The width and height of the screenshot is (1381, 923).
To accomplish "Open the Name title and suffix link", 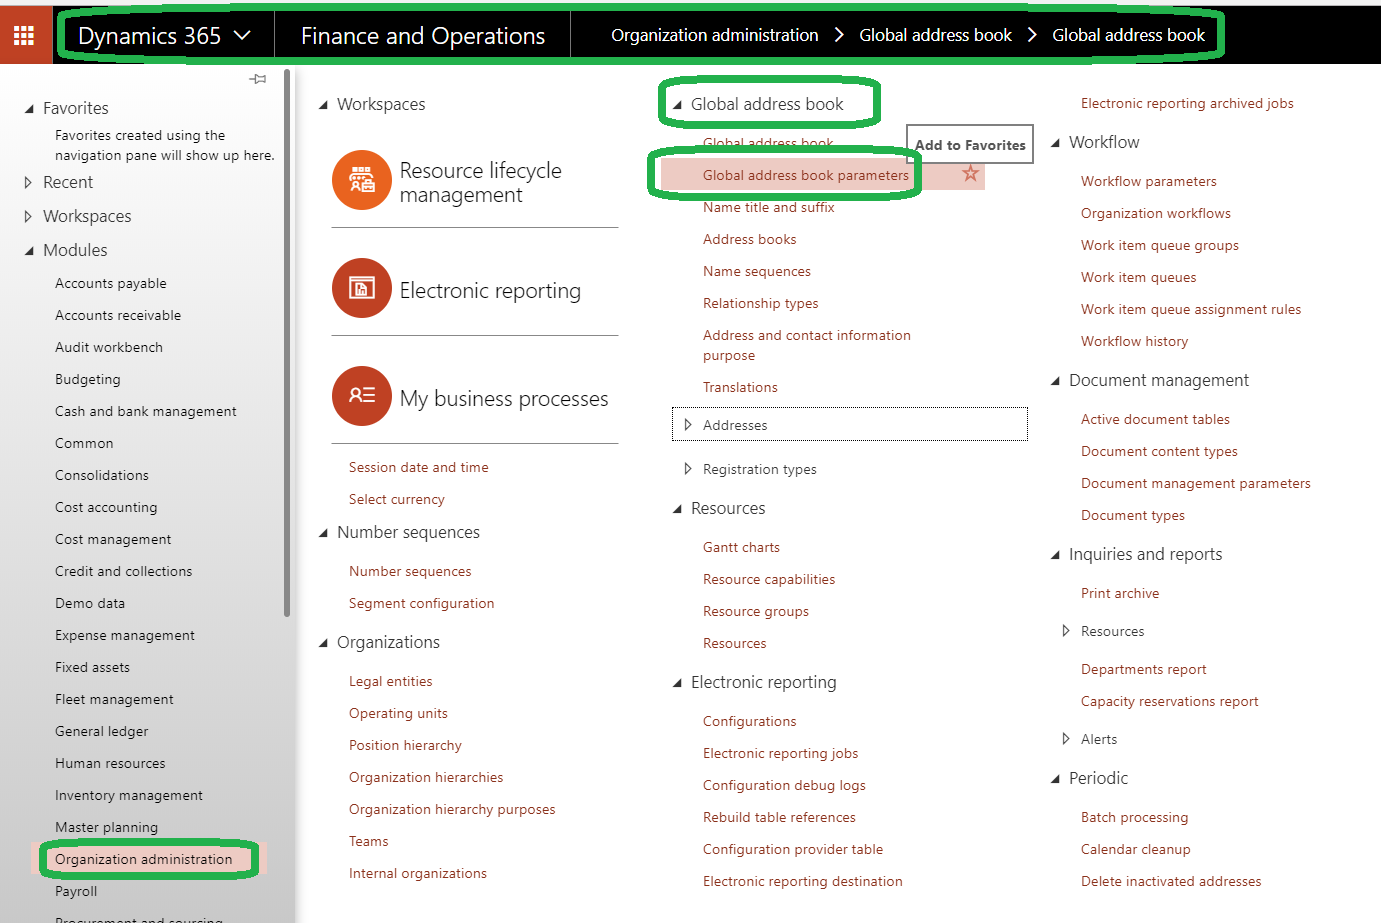I will point(769,207).
